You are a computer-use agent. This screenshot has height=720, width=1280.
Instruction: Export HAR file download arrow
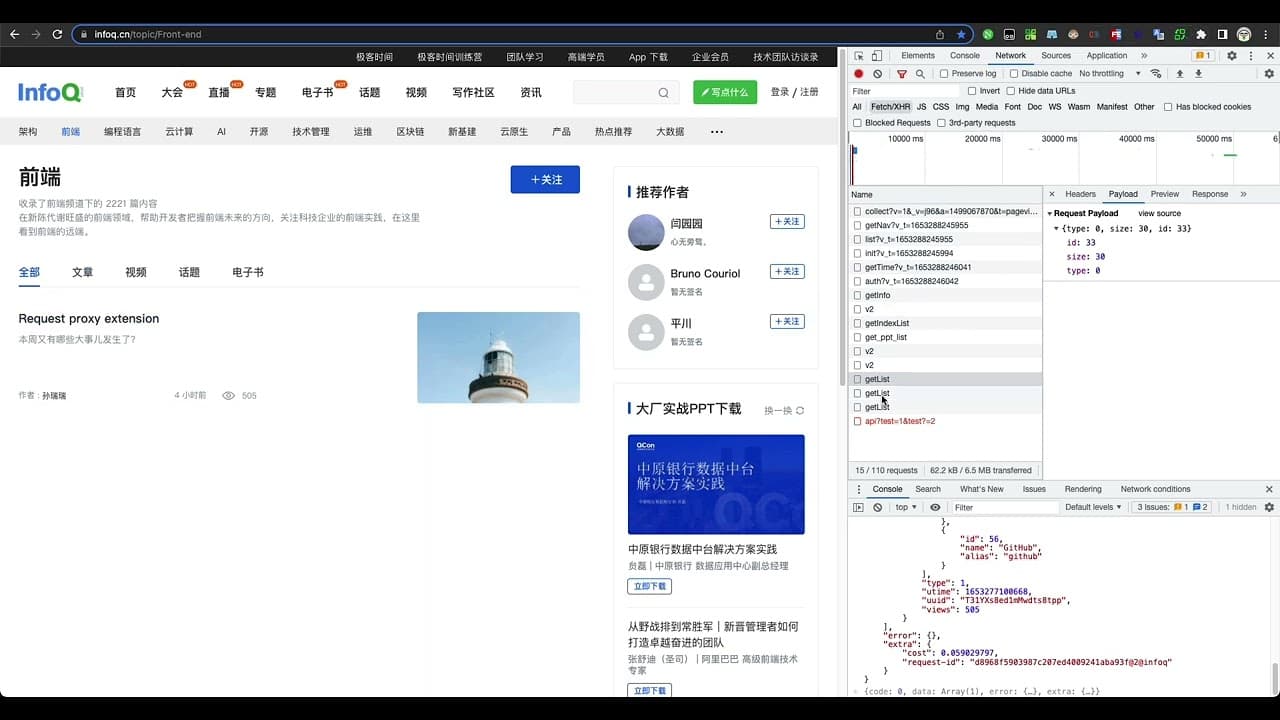click(1199, 74)
